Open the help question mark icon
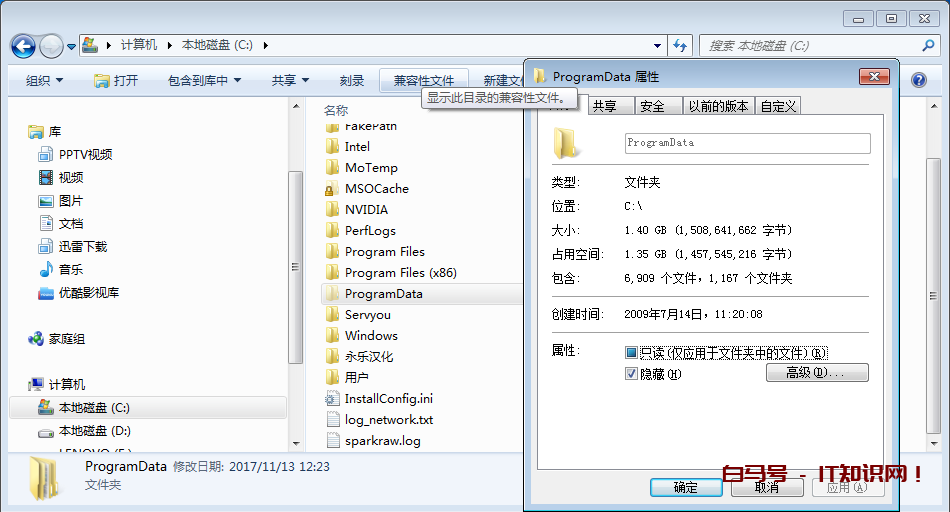 918,80
